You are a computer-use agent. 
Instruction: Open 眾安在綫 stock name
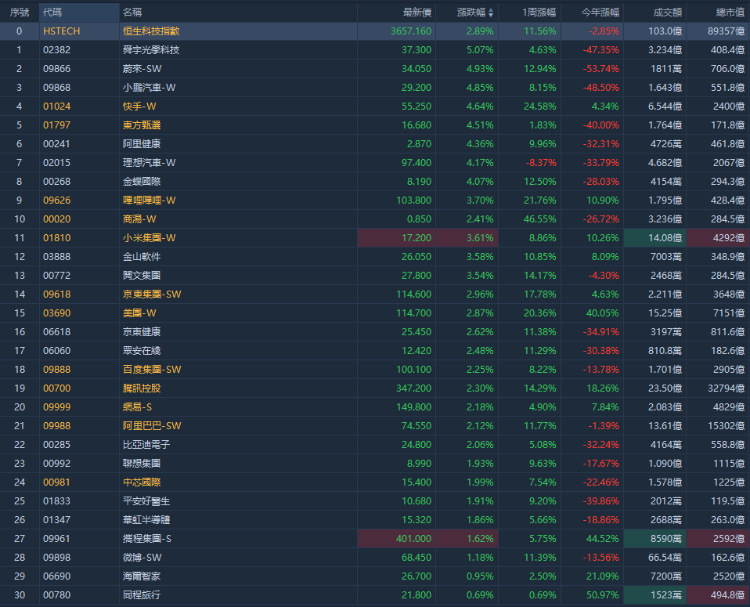point(142,351)
